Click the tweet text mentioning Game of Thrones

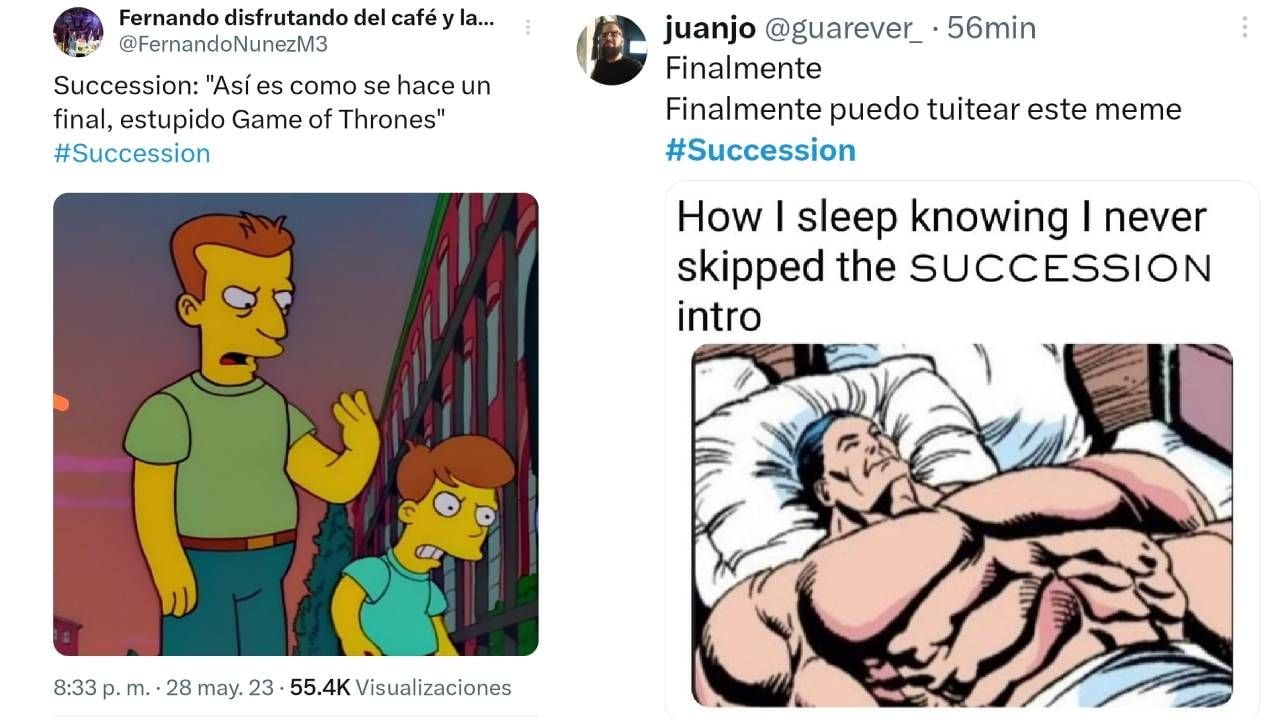[x=271, y=103]
